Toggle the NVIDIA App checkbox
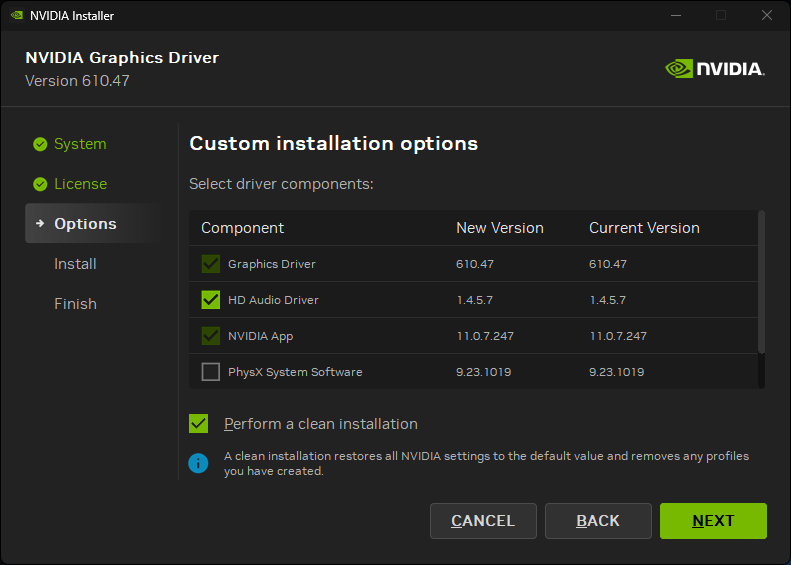This screenshot has width=791, height=565. (210, 336)
